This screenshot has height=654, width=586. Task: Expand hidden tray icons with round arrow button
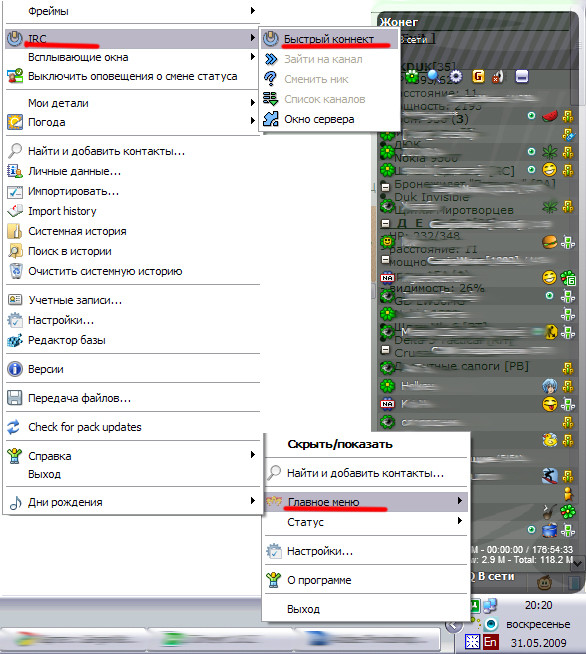(x=453, y=624)
